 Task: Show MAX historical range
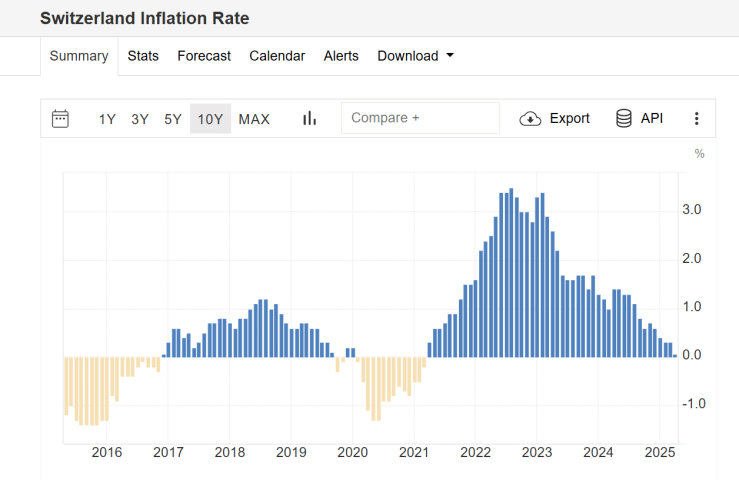(254, 119)
